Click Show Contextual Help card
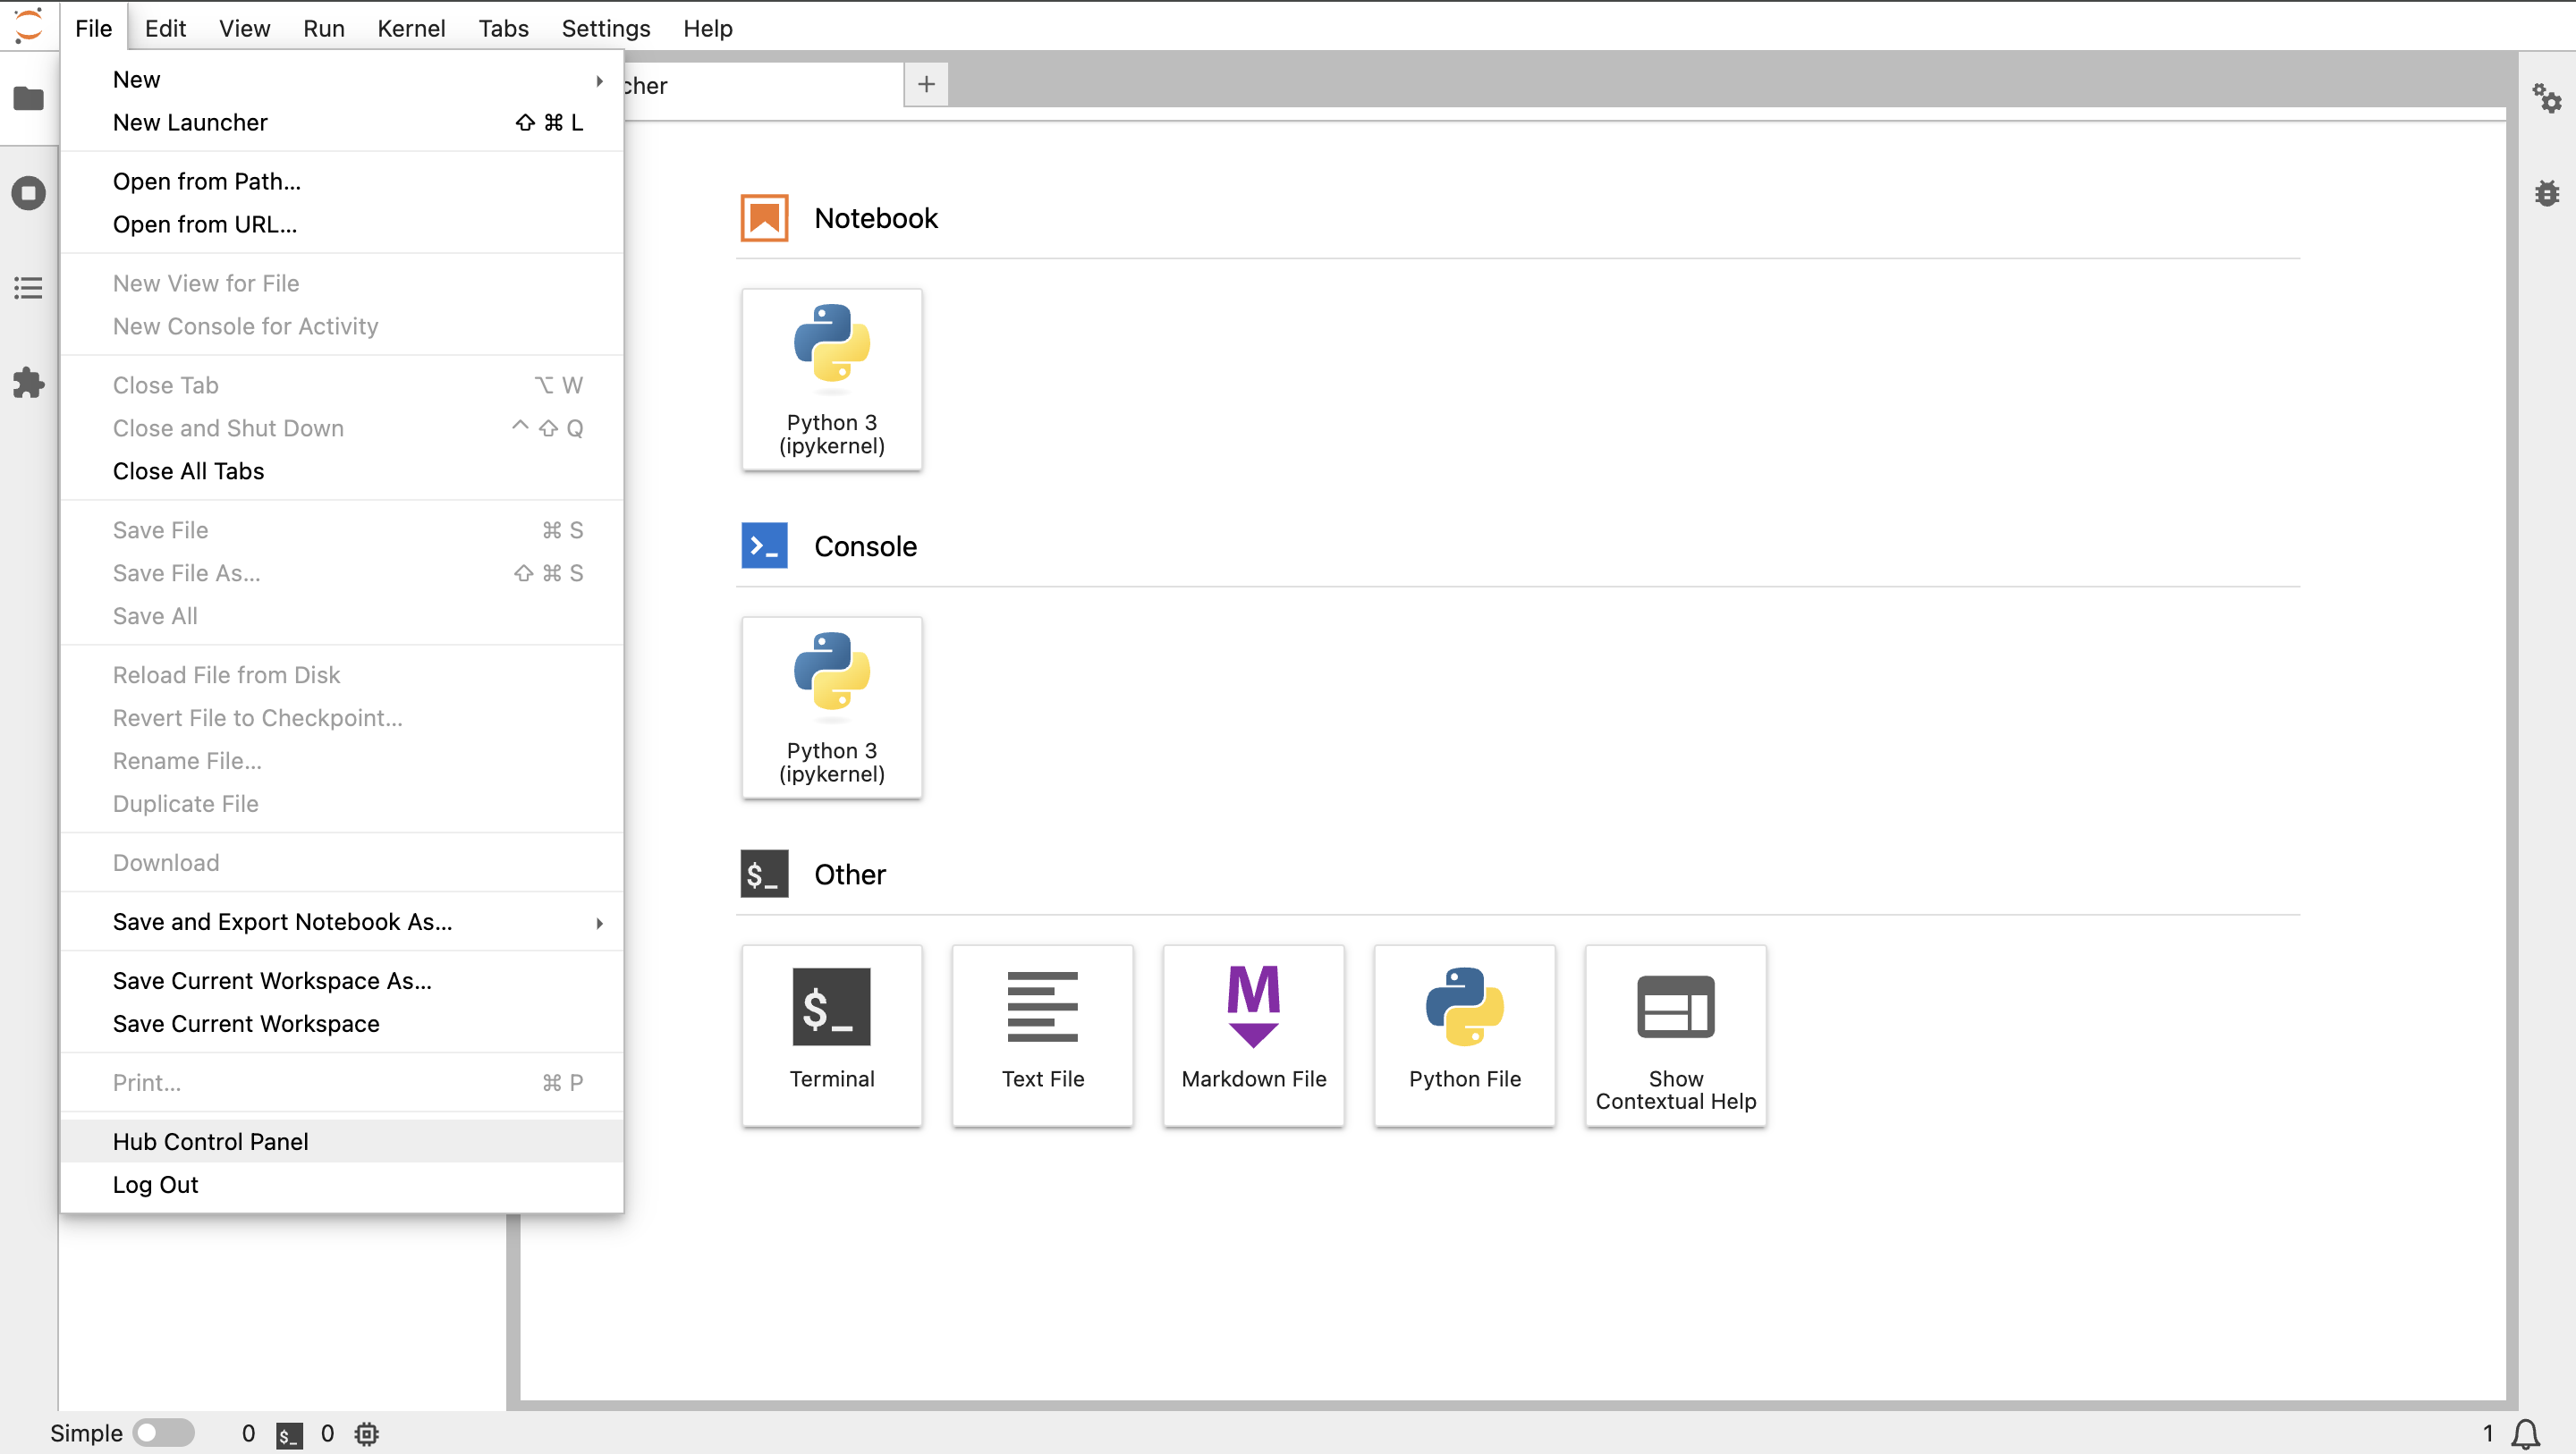The image size is (2576, 1454). point(1675,1034)
